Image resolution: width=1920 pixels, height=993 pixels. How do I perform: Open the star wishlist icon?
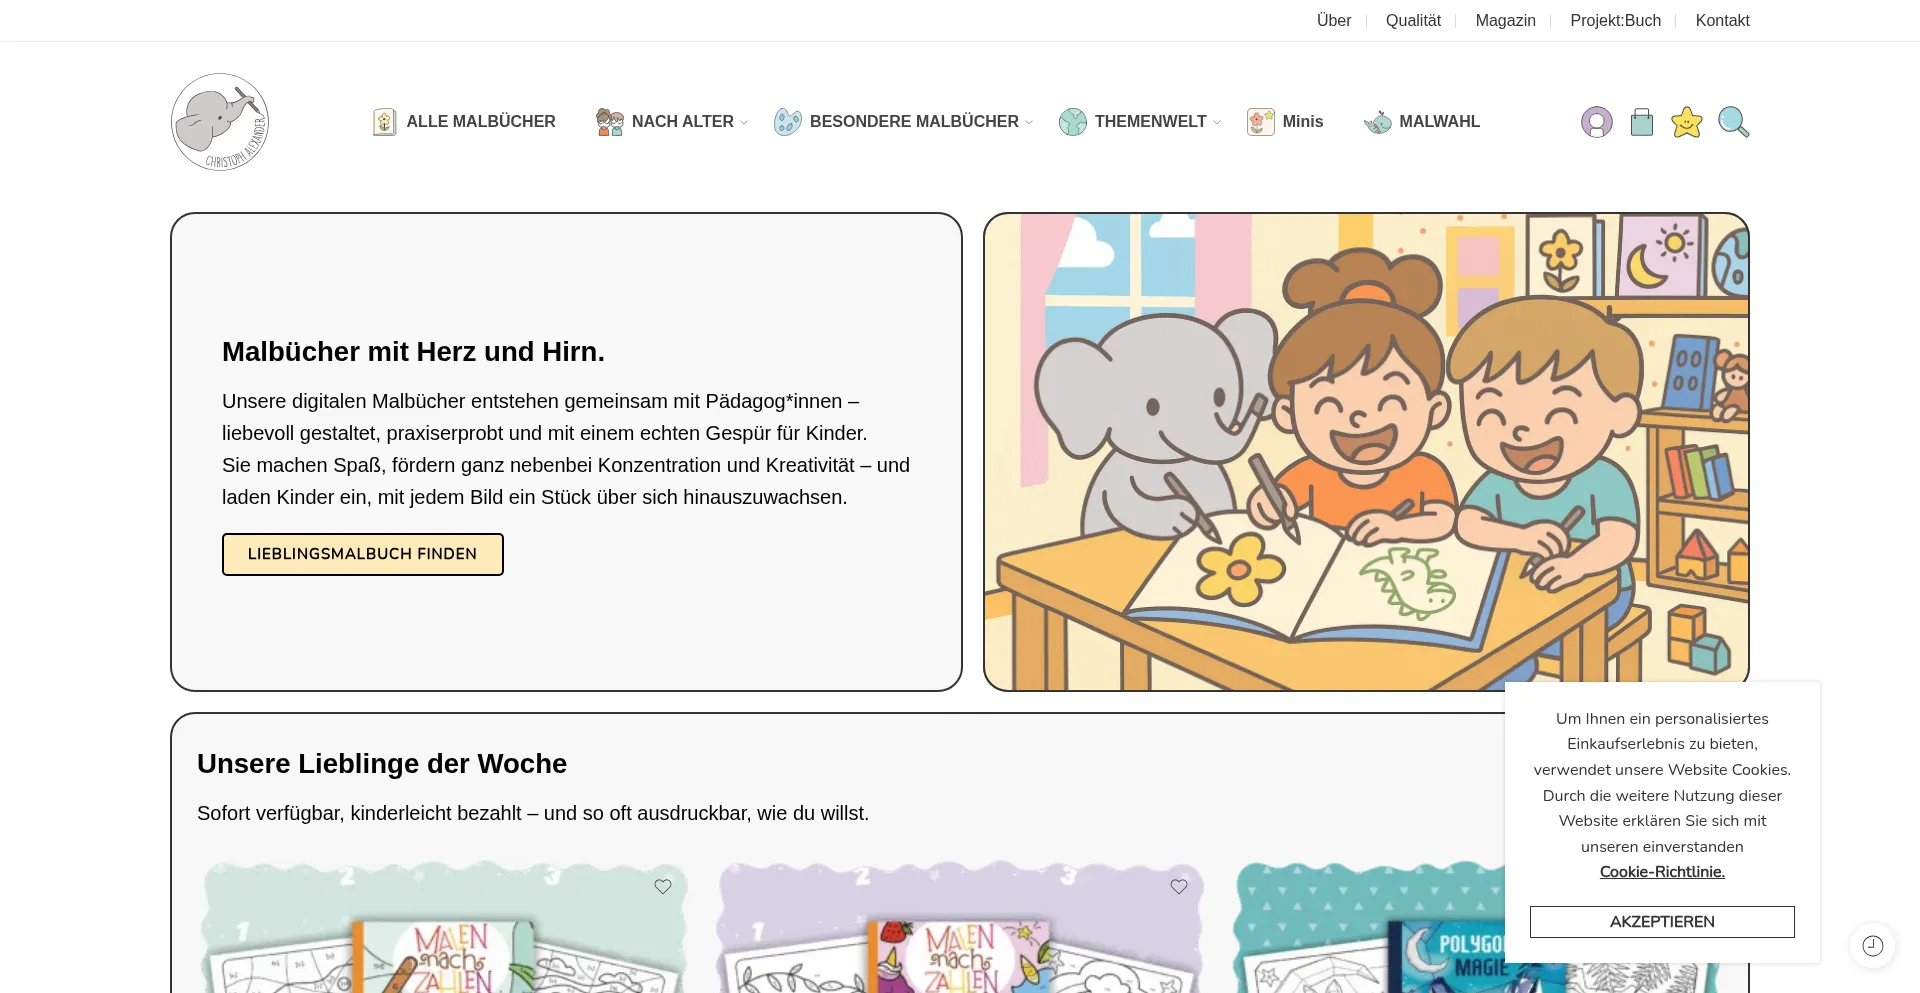[1686, 122]
